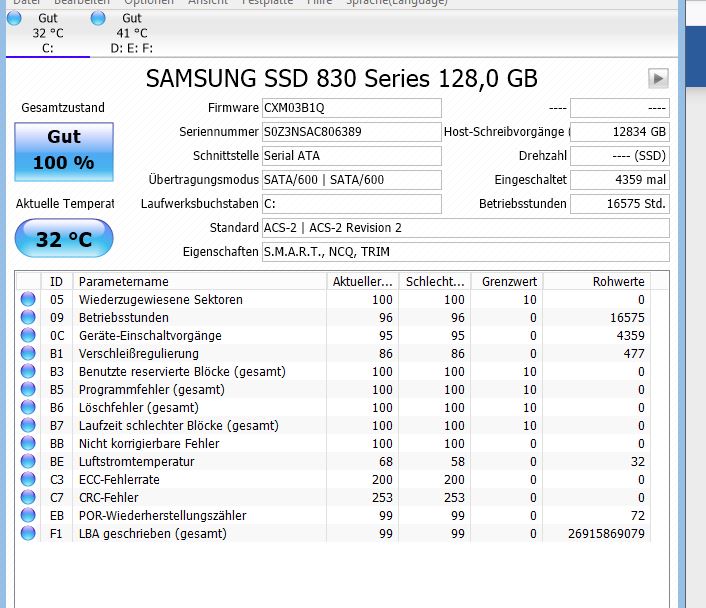Viewport: 706px width, 608px height.
Task: Click Eingeschaltet value 4359 mal
Action: (620, 180)
